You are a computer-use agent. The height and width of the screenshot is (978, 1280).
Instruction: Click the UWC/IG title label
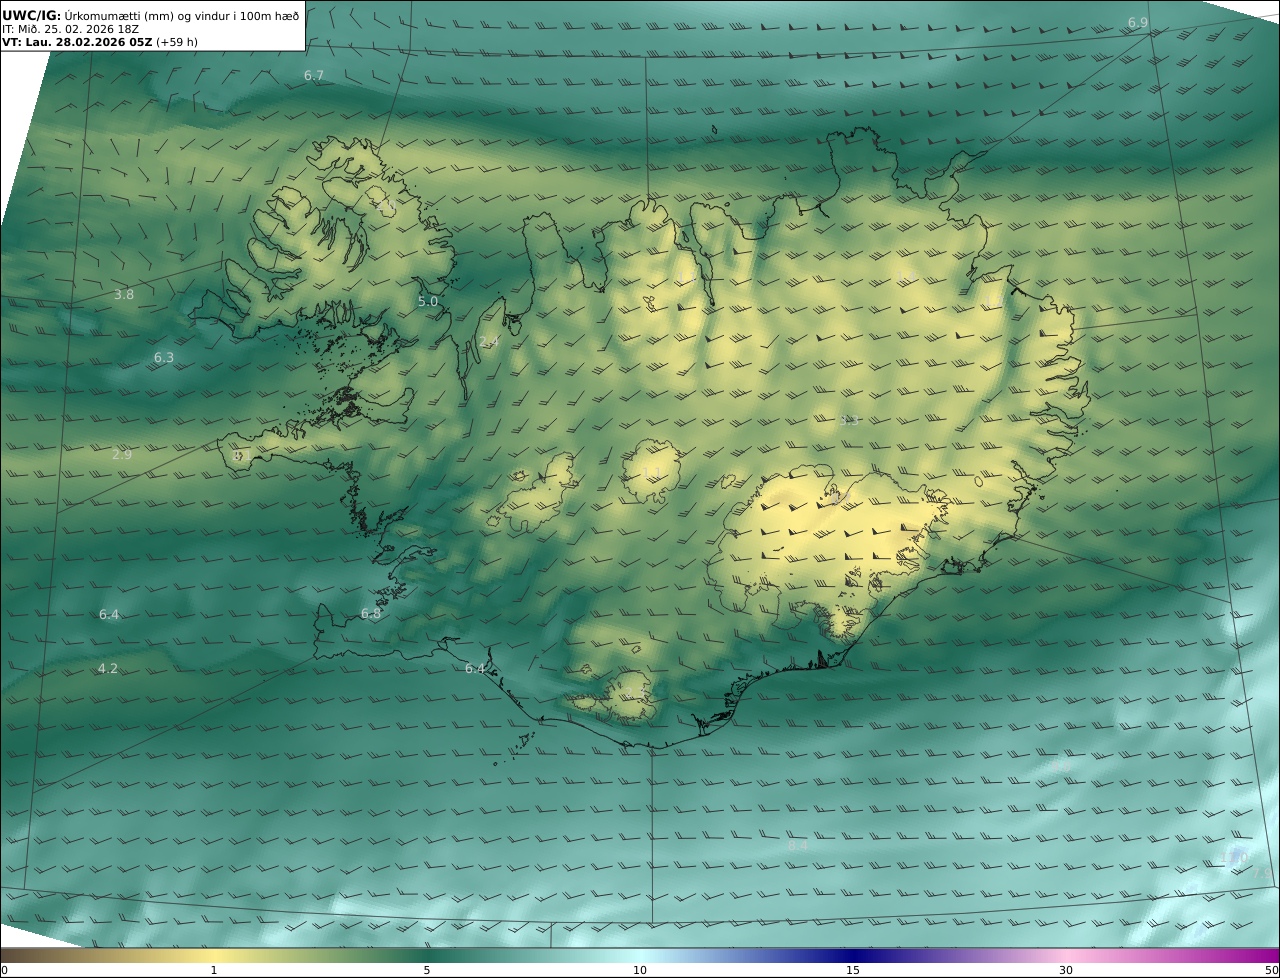point(32,15)
